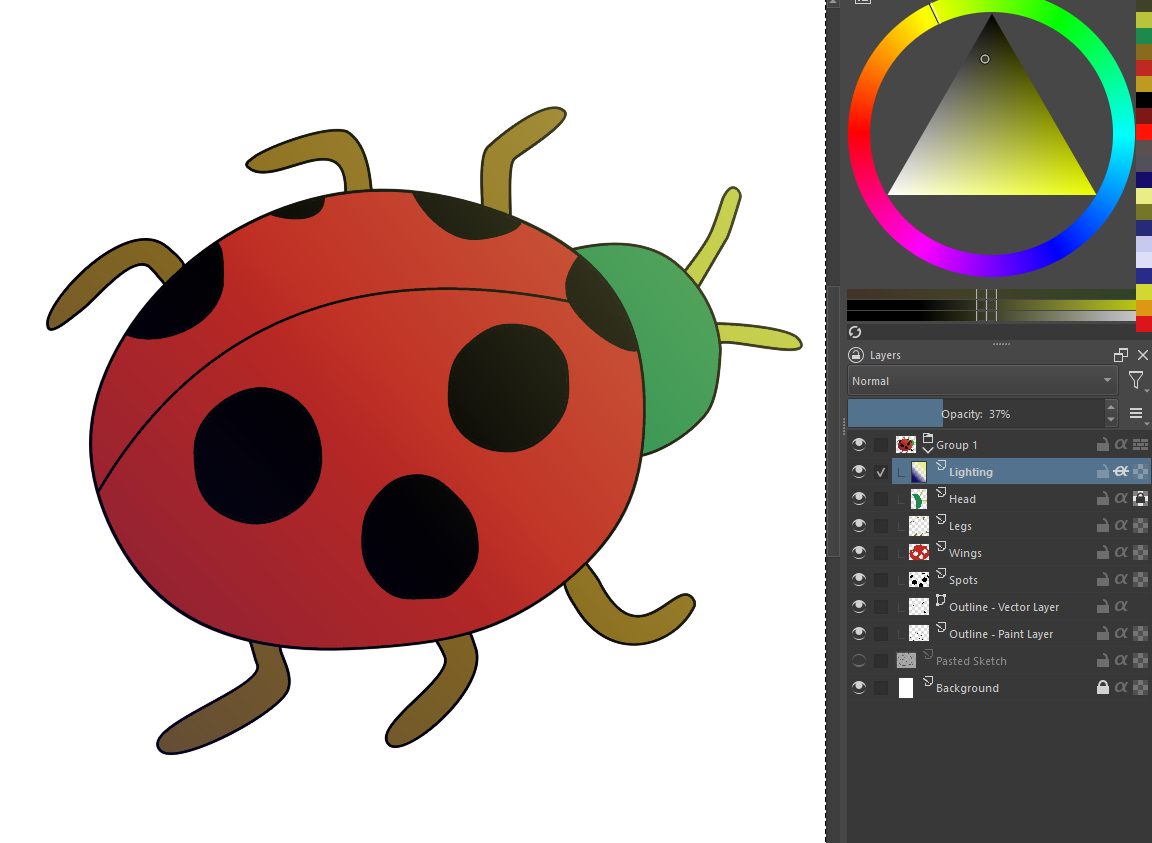Hide the Spots layer
The height and width of the screenshot is (843, 1152).
click(x=858, y=580)
